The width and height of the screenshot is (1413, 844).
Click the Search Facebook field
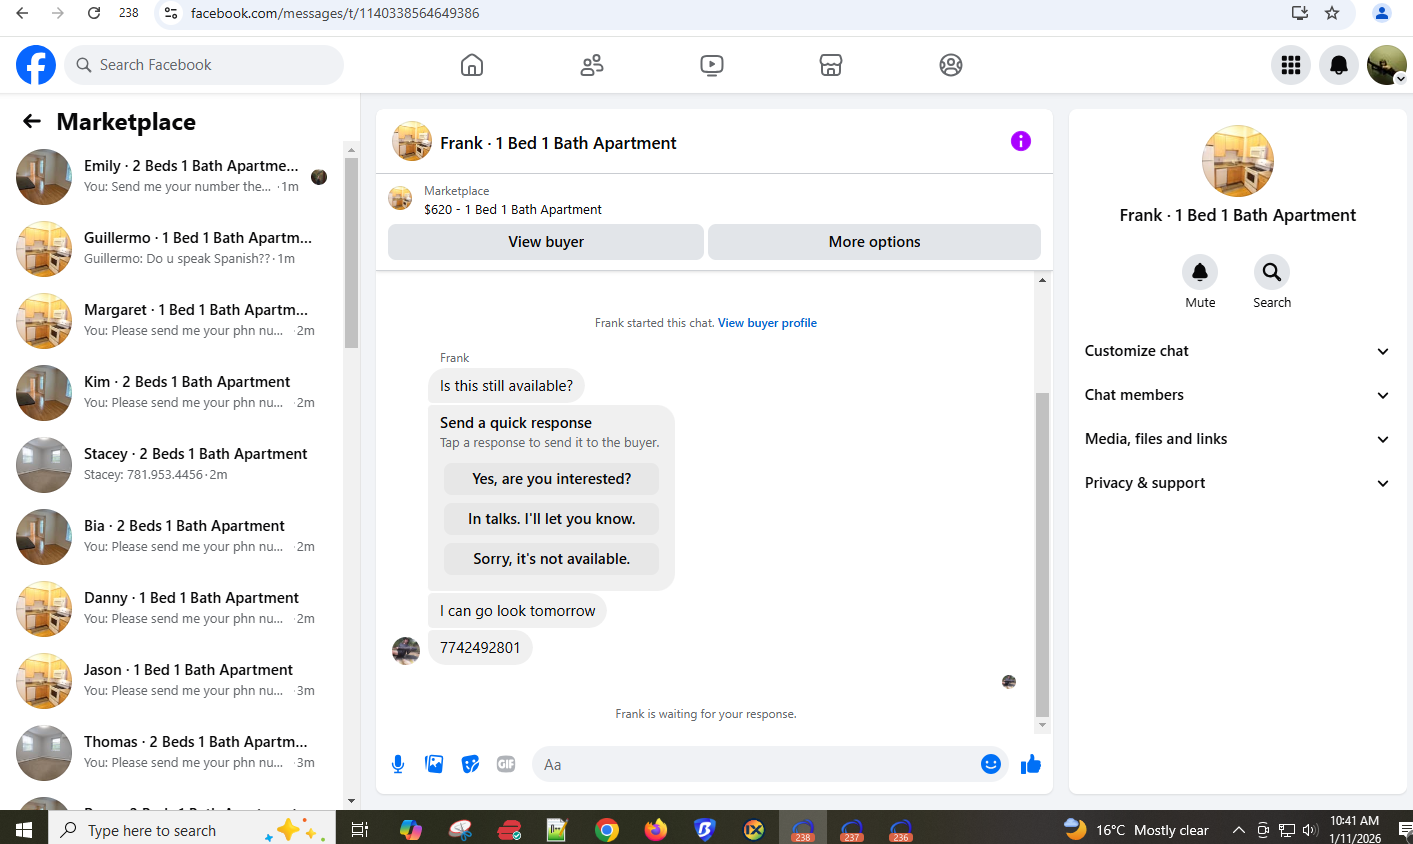(204, 65)
